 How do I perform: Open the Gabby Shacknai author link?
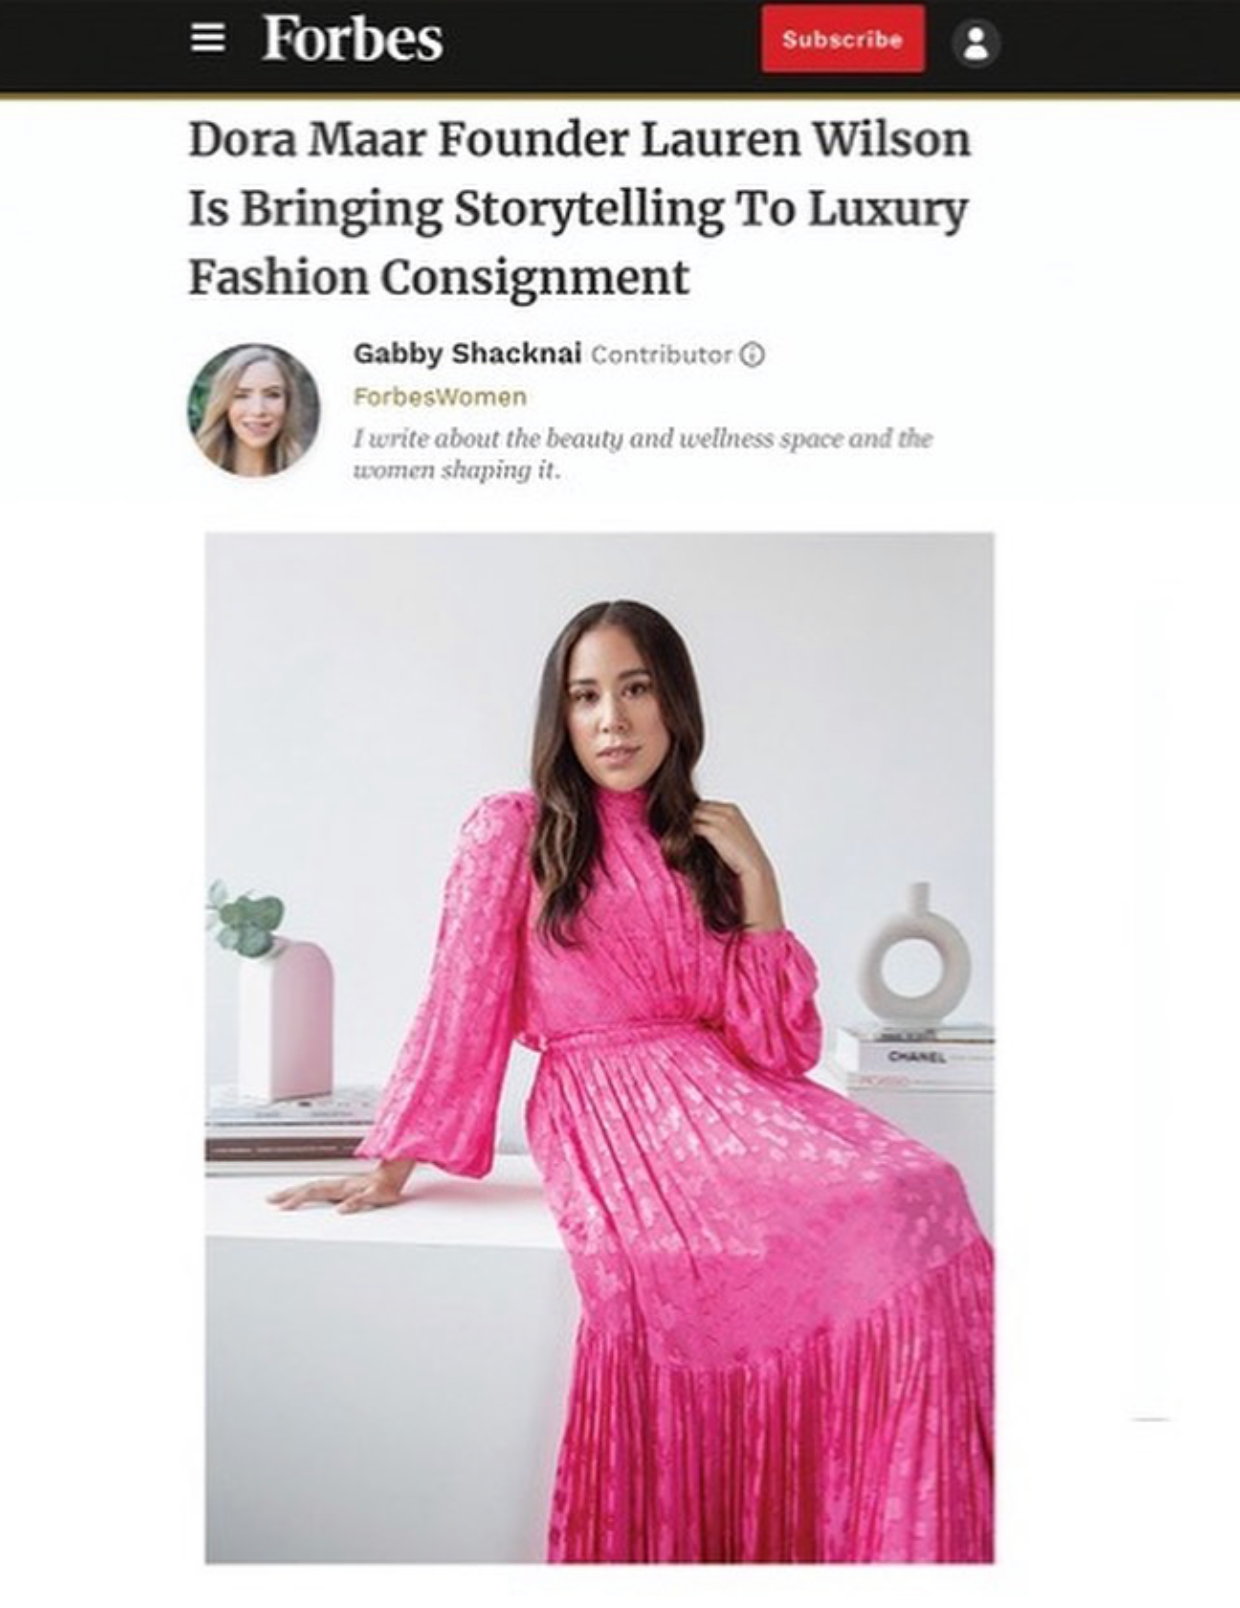coord(467,354)
